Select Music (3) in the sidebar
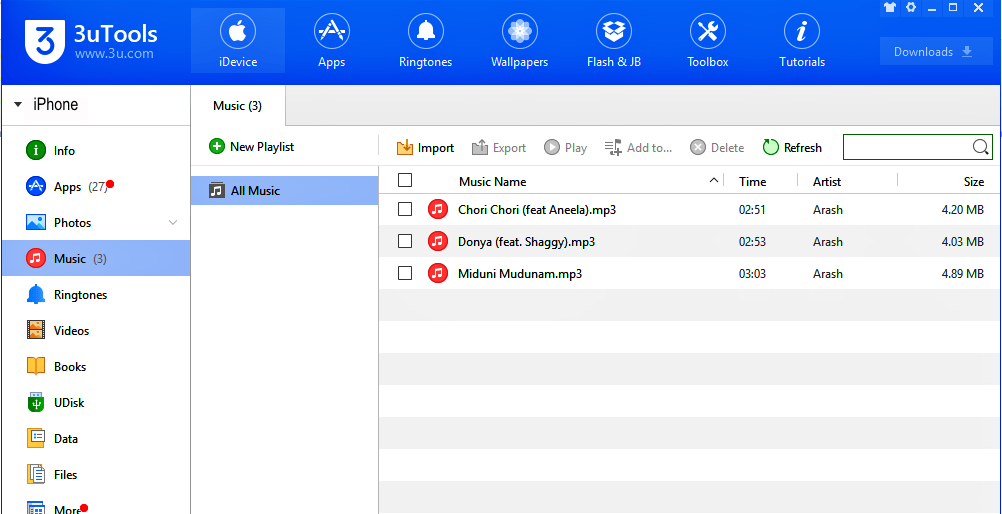The height and width of the screenshot is (514, 1002). (x=96, y=258)
